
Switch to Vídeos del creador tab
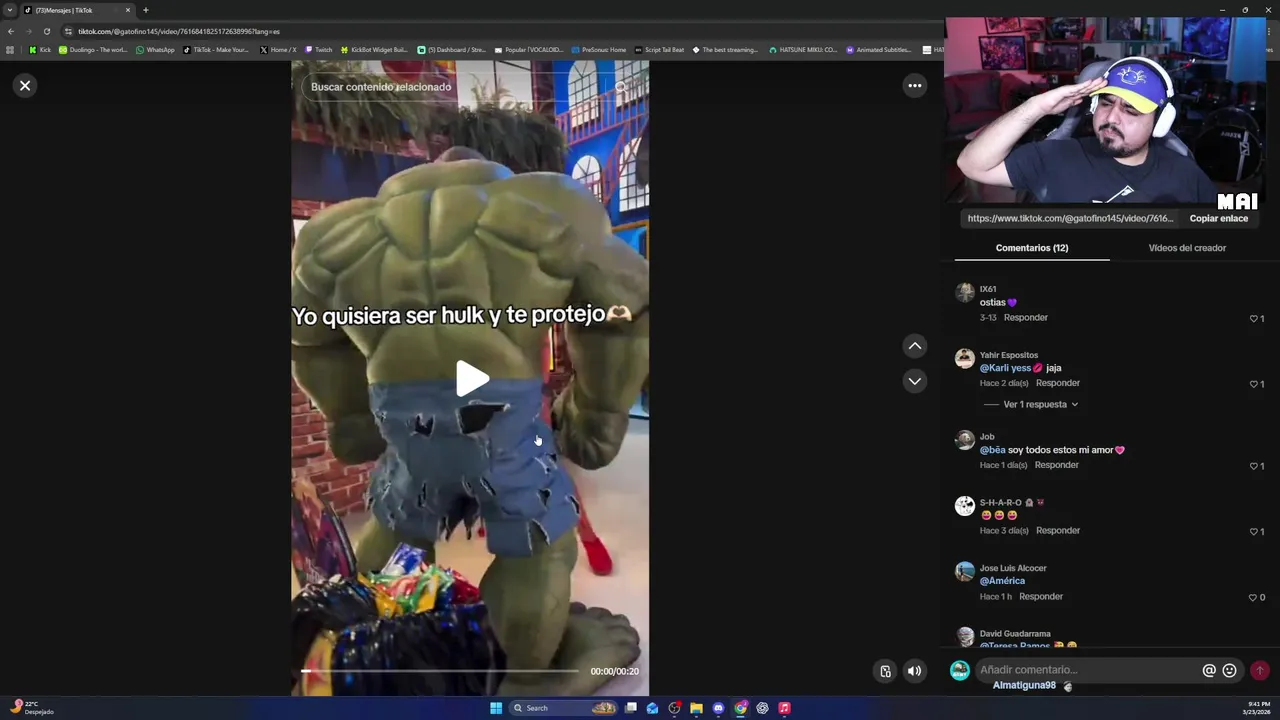tap(1187, 248)
